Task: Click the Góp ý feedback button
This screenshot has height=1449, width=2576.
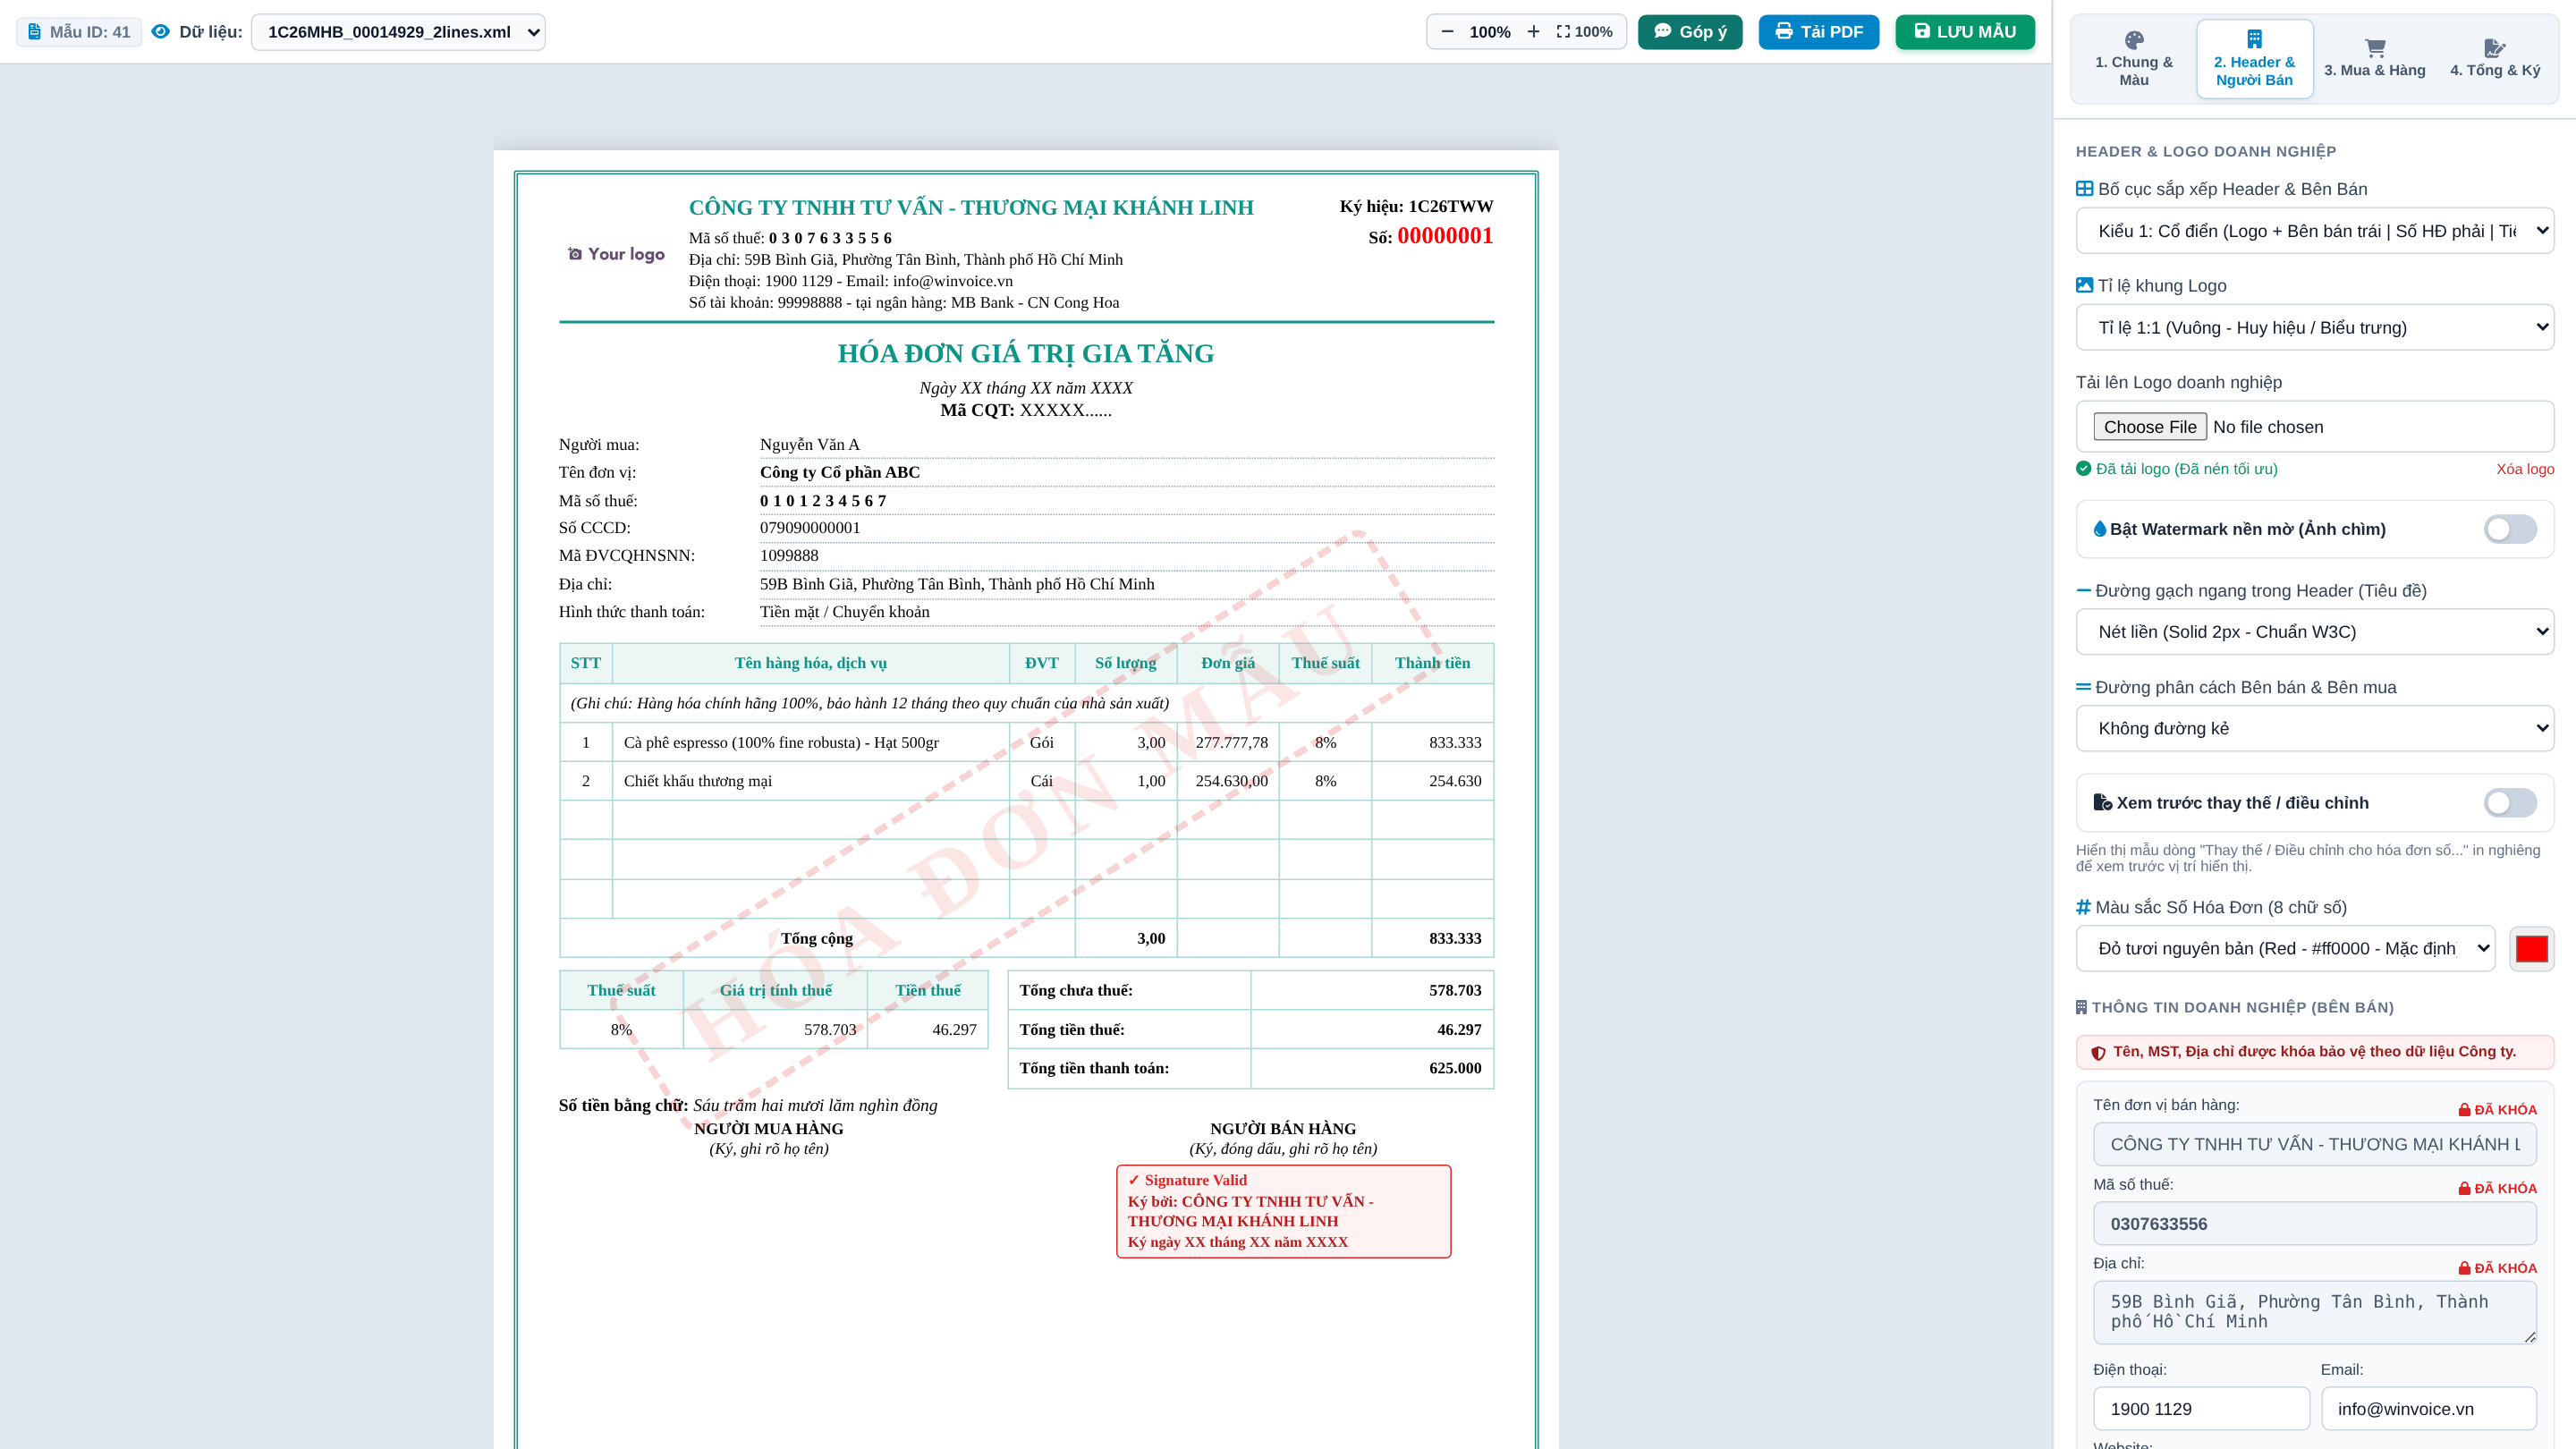Action: point(1690,32)
